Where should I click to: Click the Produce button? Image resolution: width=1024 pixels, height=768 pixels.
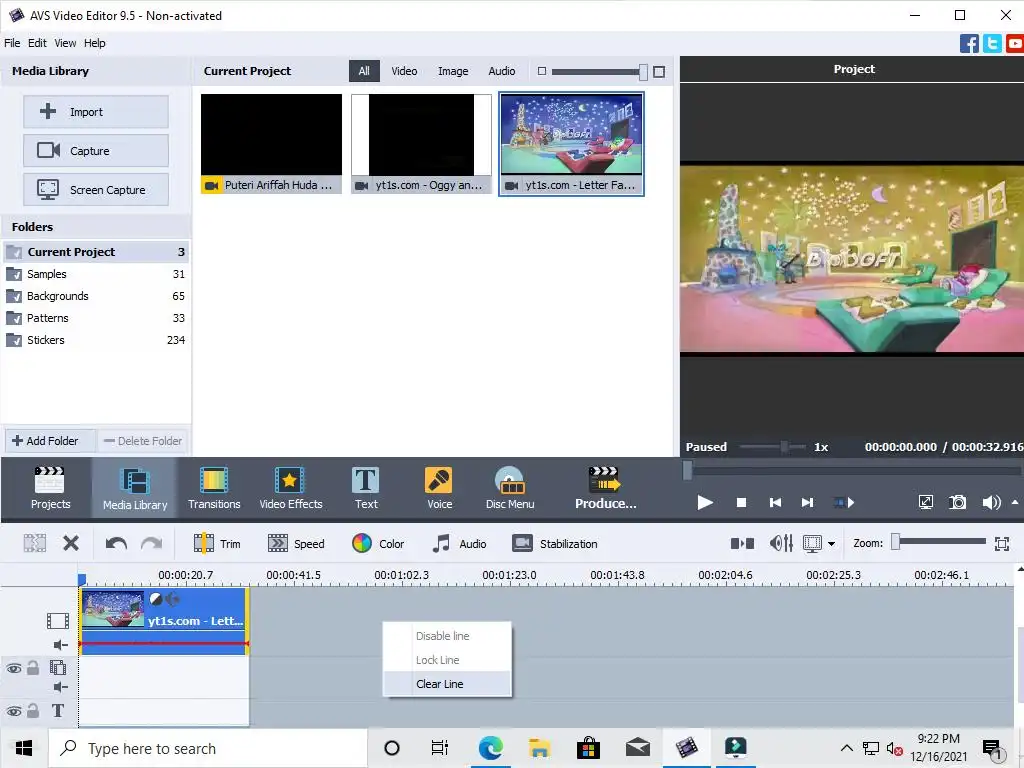tap(605, 488)
